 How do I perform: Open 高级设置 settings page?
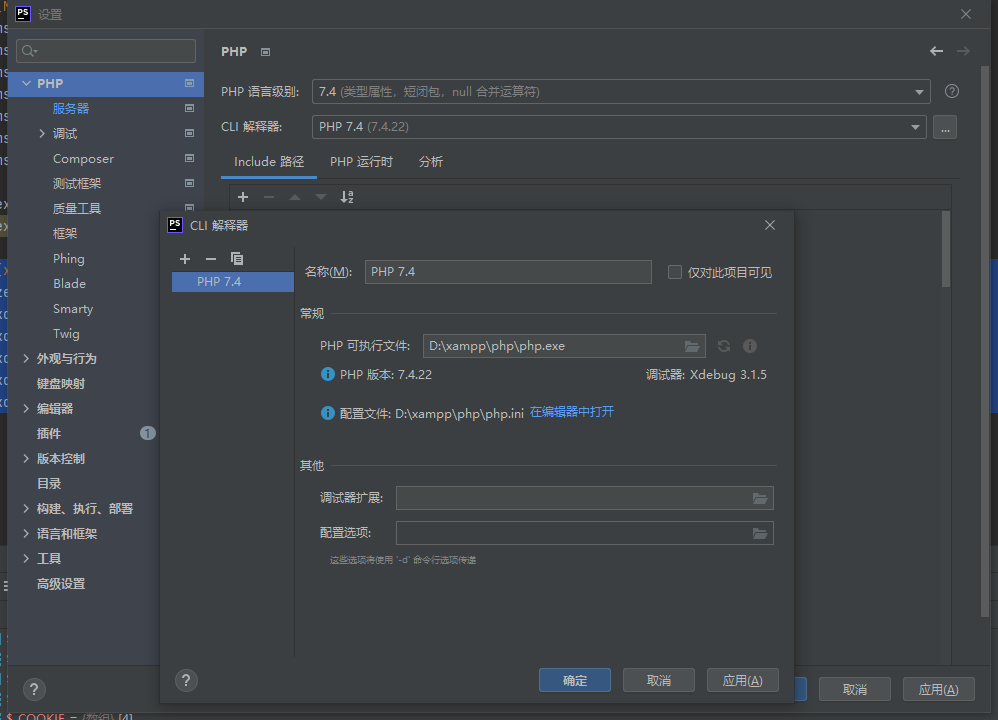coord(61,584)
